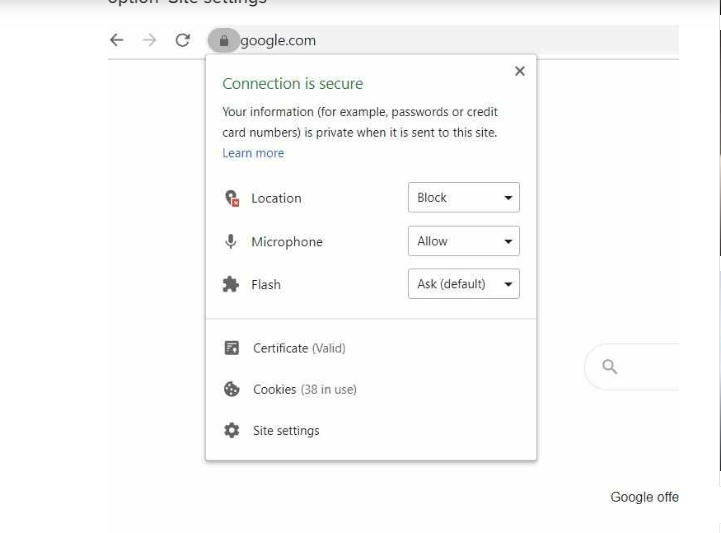
Task: Close the site info popup
Action: [520, 71]
